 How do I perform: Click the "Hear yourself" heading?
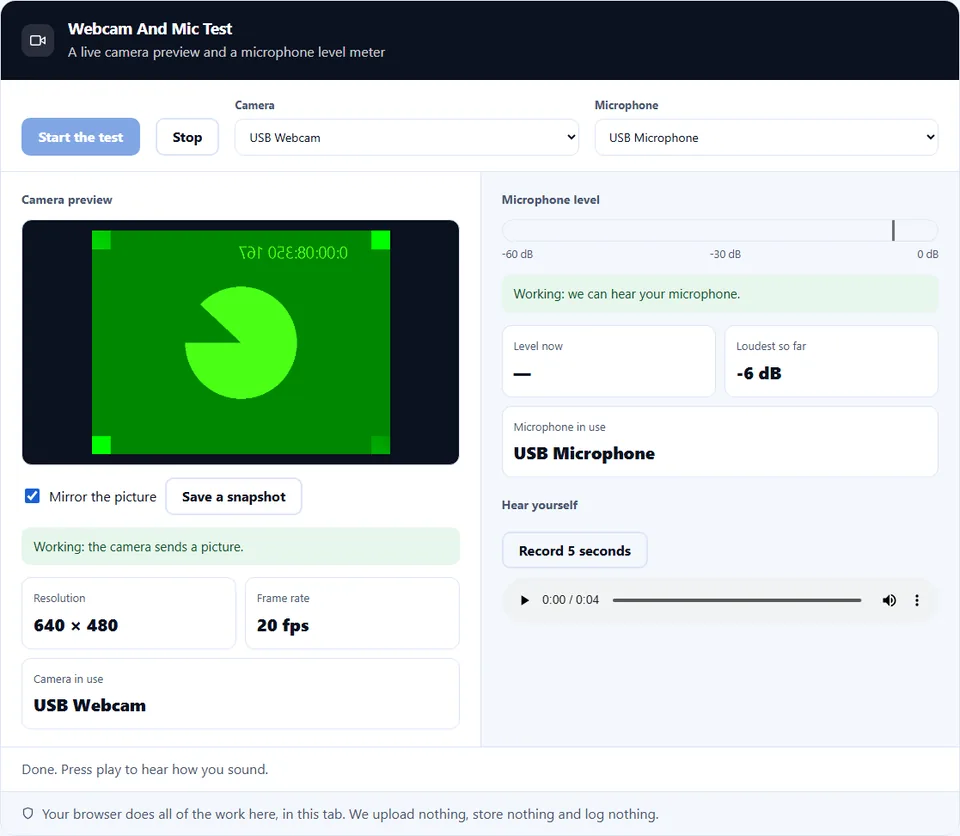(x=539, y=505)
